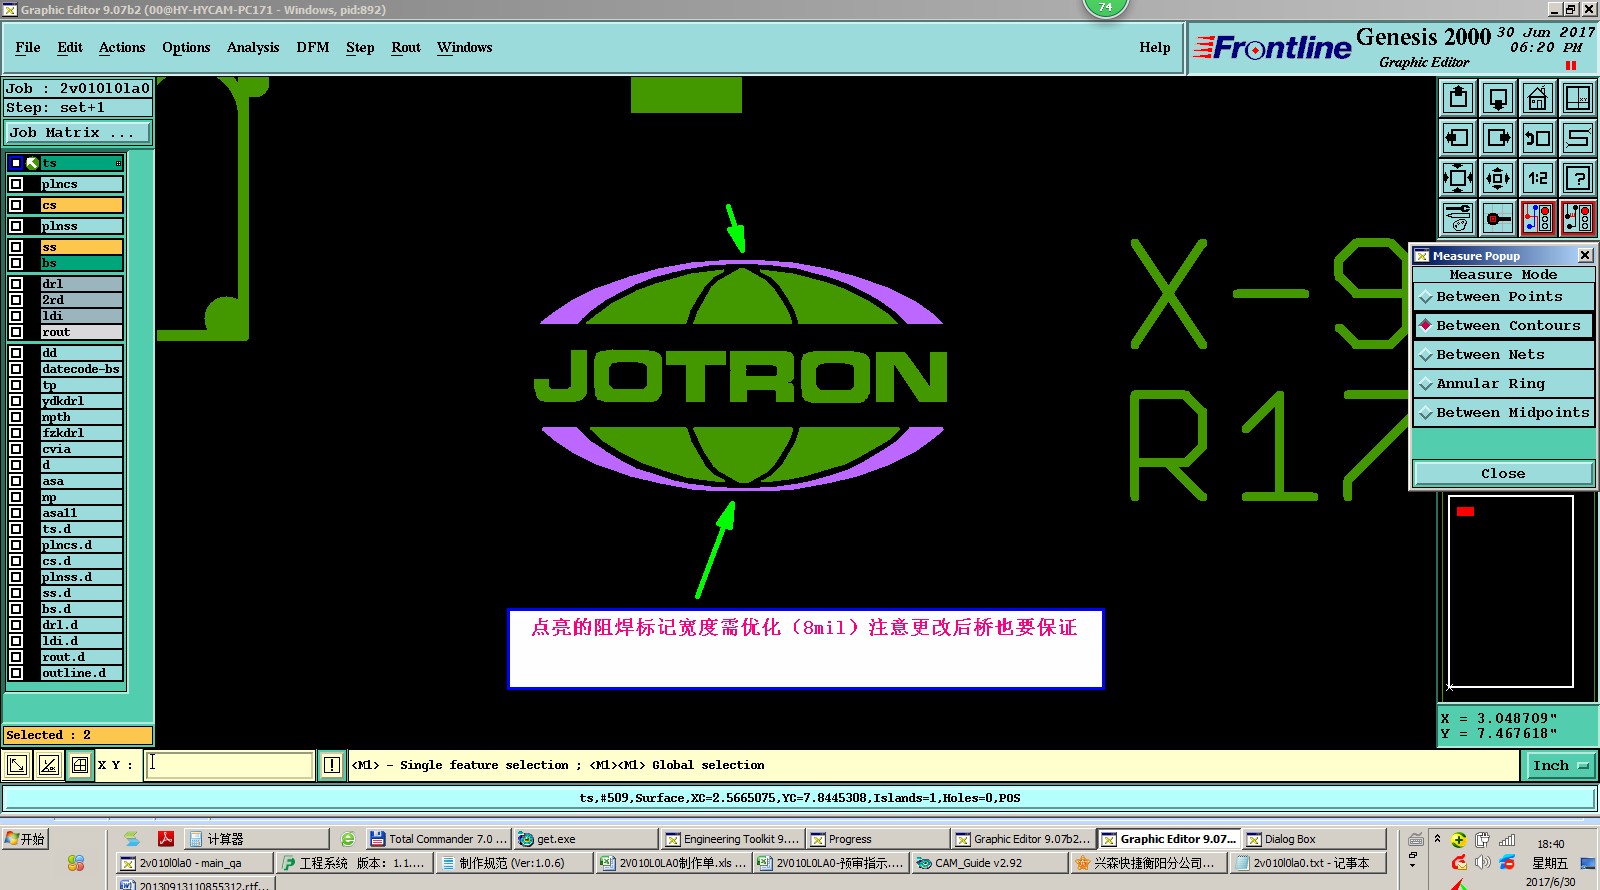Click the S-shaped snake path icon
The image size is (1600, 890).
point(1578,138)
